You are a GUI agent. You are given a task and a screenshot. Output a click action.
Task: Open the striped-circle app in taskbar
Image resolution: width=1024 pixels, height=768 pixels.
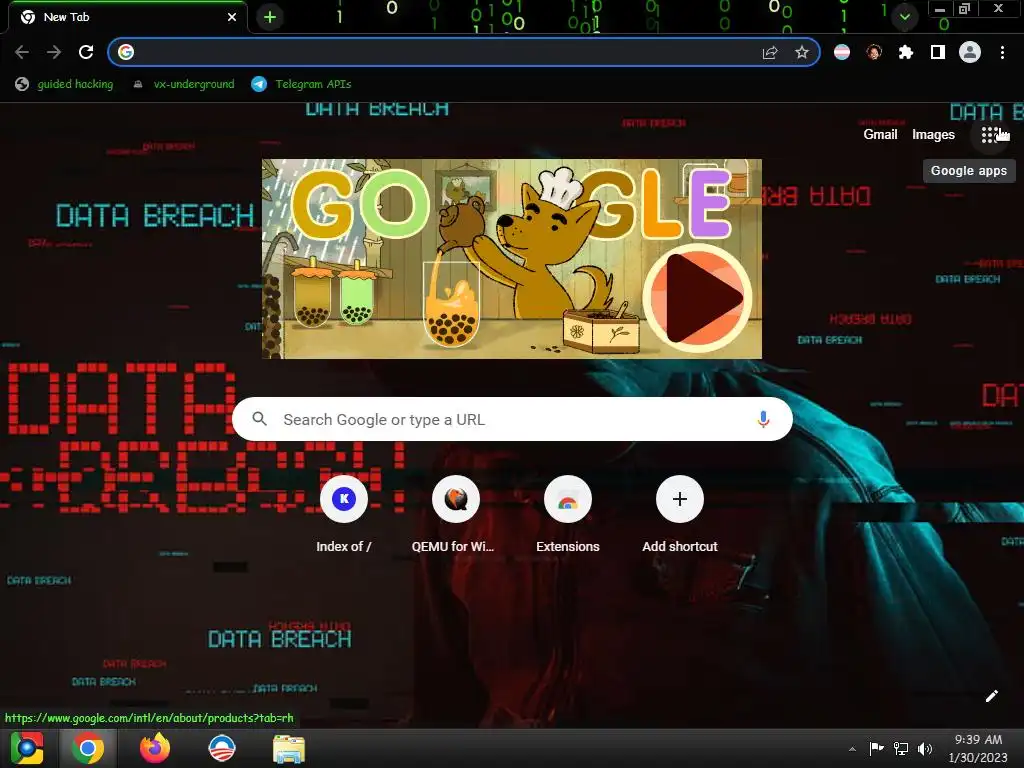pos(221,748)
